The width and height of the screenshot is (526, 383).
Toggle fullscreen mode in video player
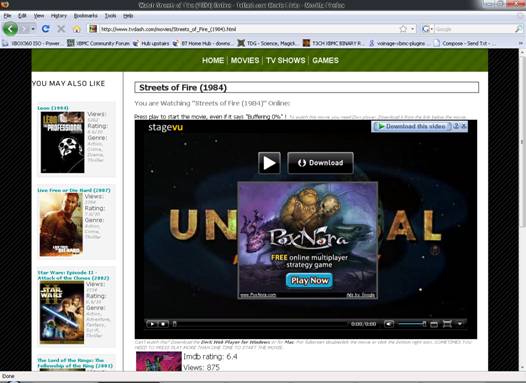447,324
